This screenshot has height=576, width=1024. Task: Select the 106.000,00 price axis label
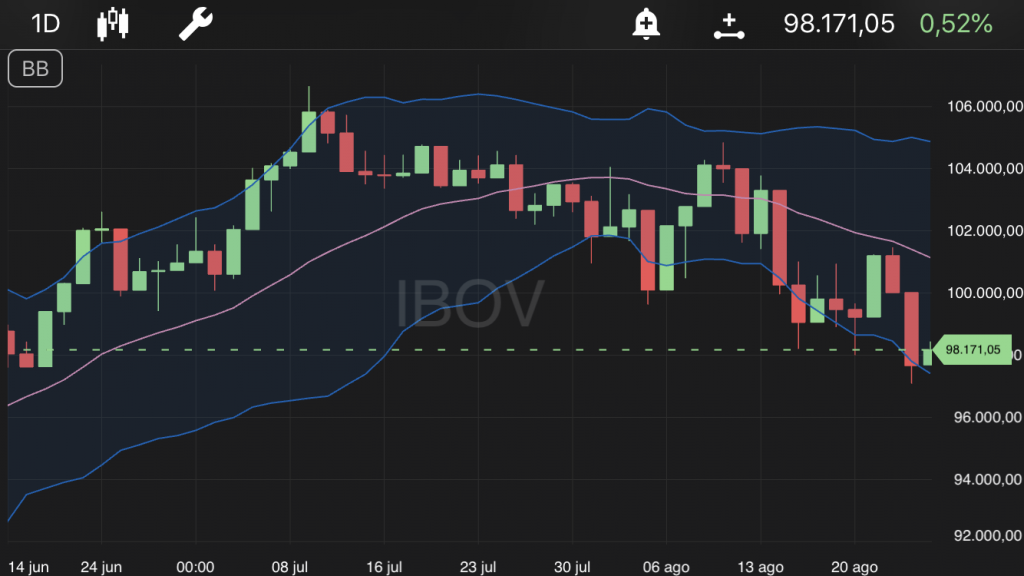tap(985, 106)
